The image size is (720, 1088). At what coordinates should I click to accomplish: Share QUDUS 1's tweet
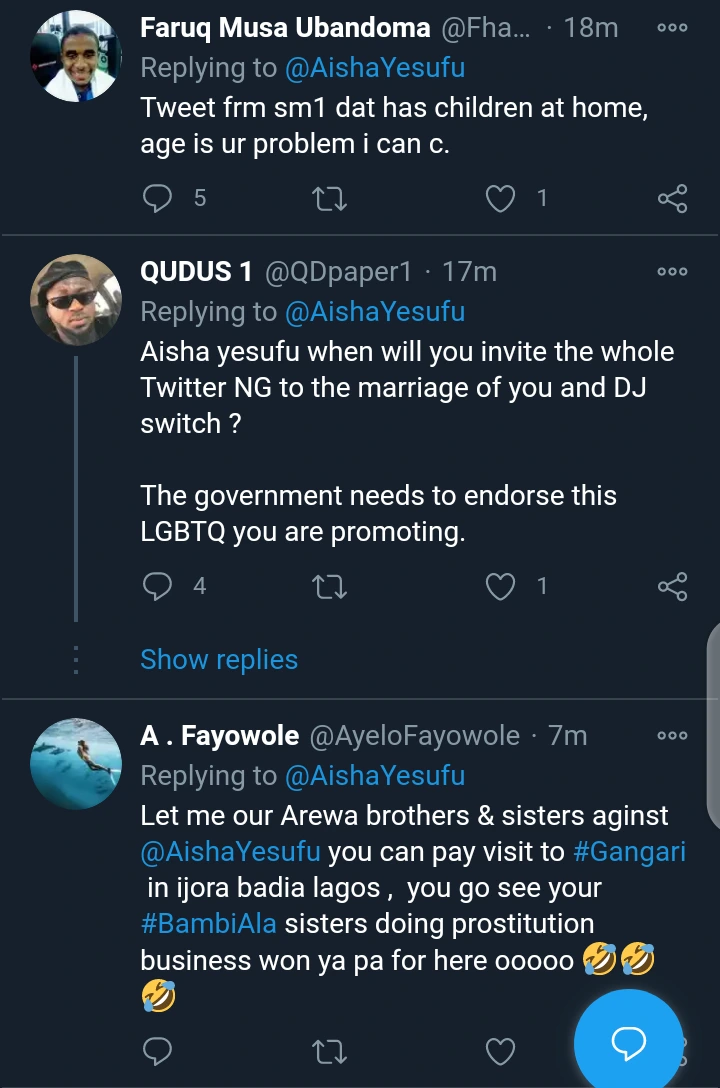(672, 586)
